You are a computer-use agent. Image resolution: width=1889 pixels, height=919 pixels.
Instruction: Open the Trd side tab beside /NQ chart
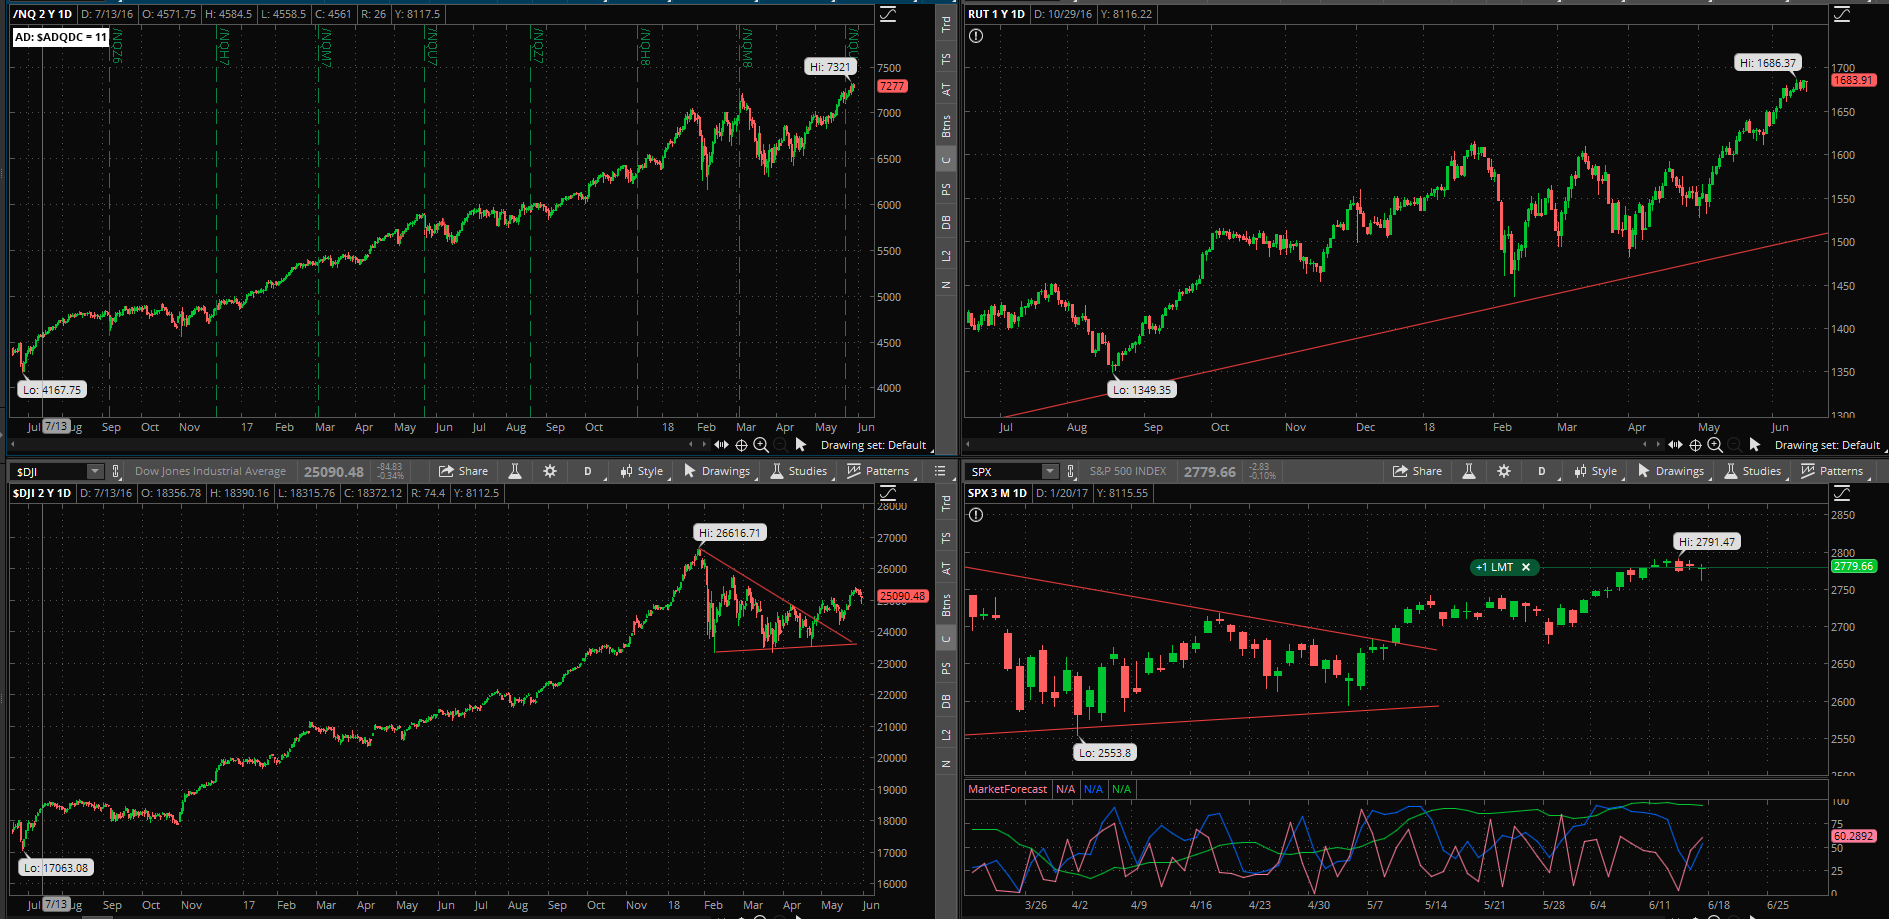(946, 25)
